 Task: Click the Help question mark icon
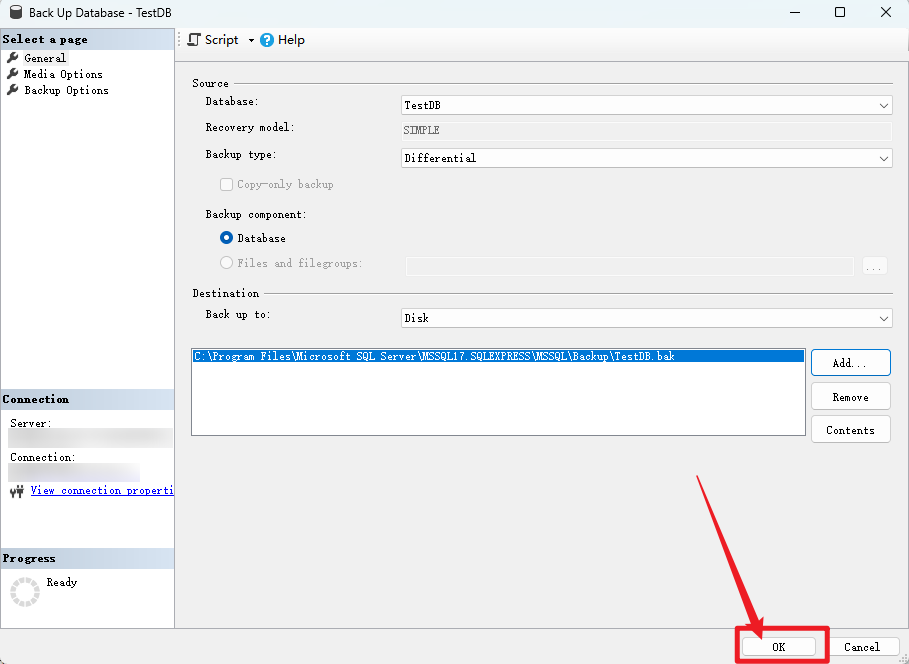tap(267, 40)
